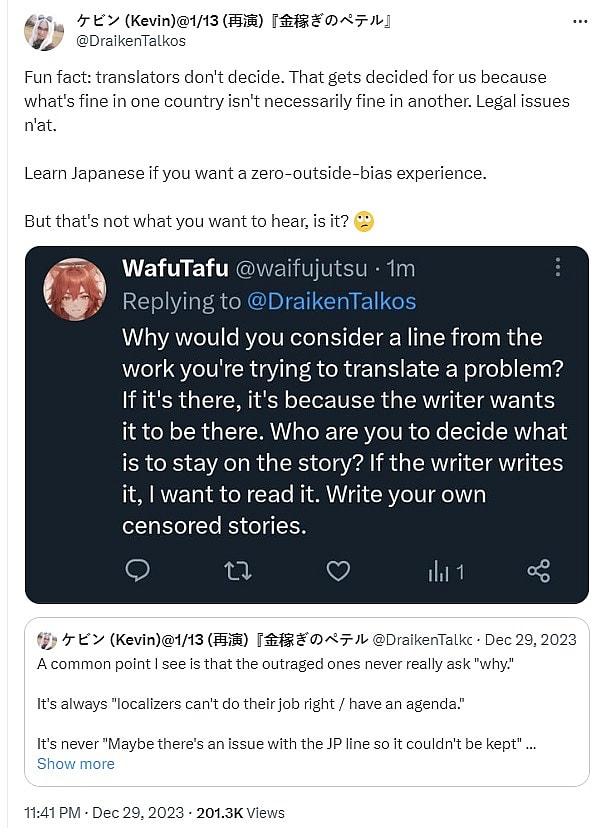The image size is (604, 828).
Task: Toggle the retweet status on the embedded tweet
Action: (238, 571)
